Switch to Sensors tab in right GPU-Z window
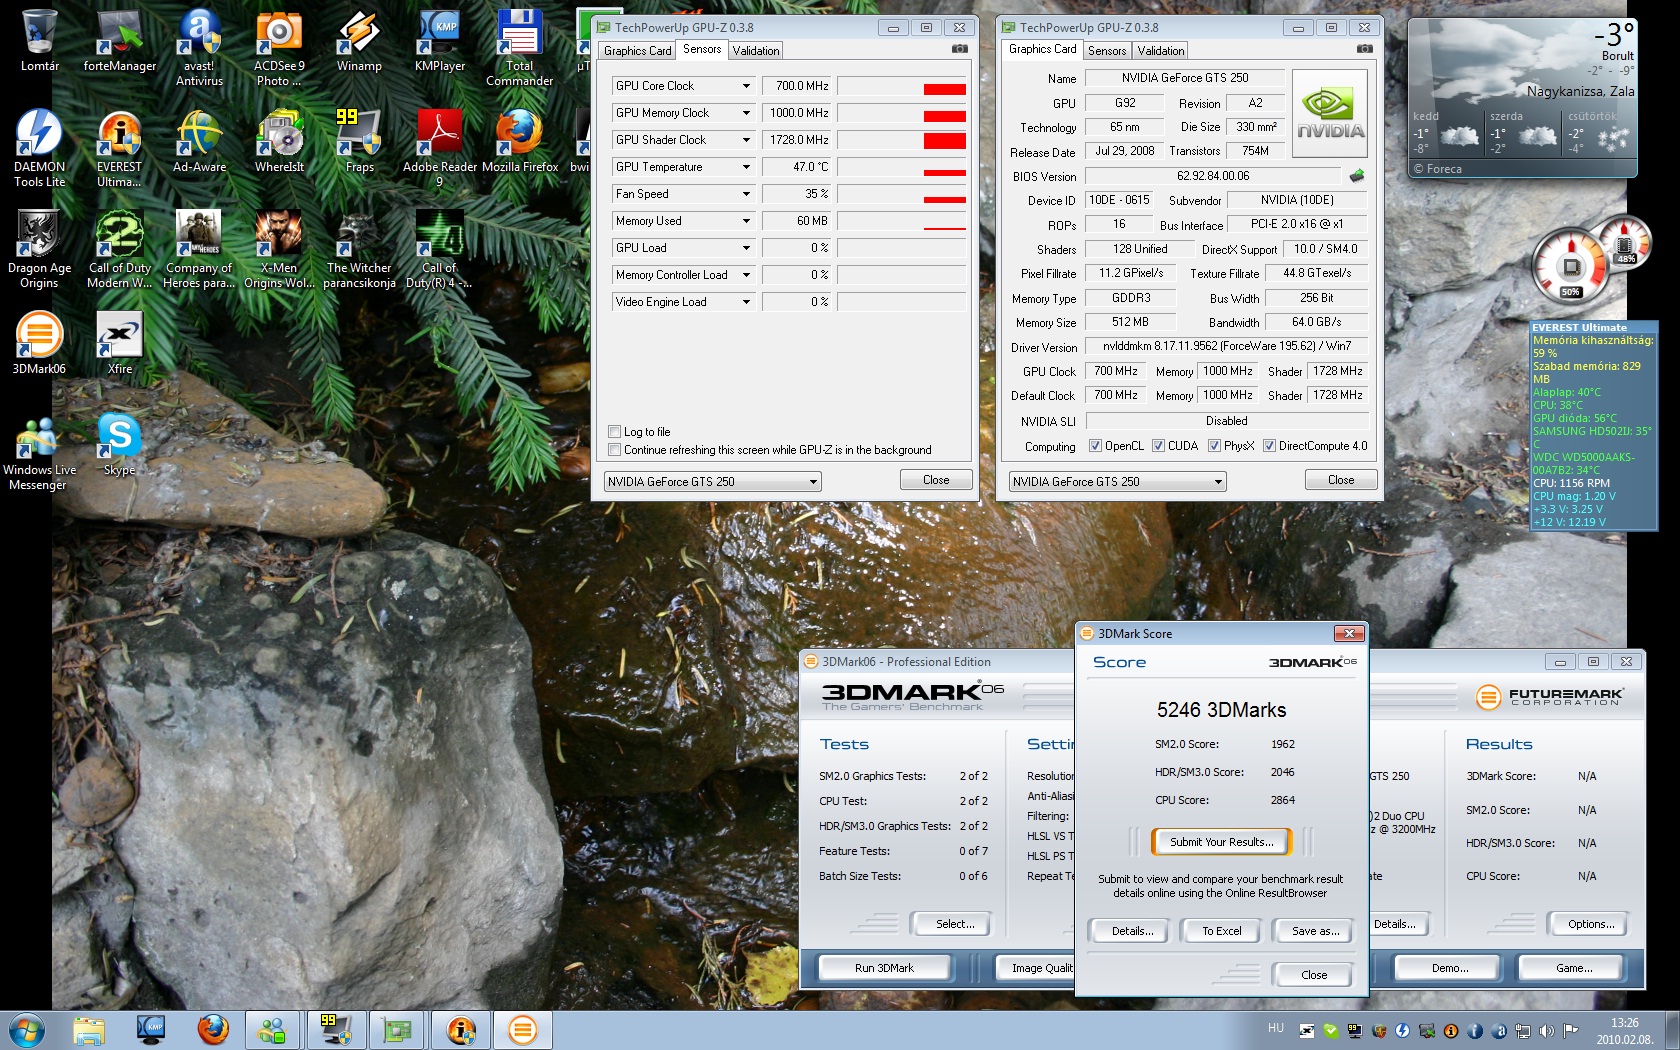 click(1107, 51)
